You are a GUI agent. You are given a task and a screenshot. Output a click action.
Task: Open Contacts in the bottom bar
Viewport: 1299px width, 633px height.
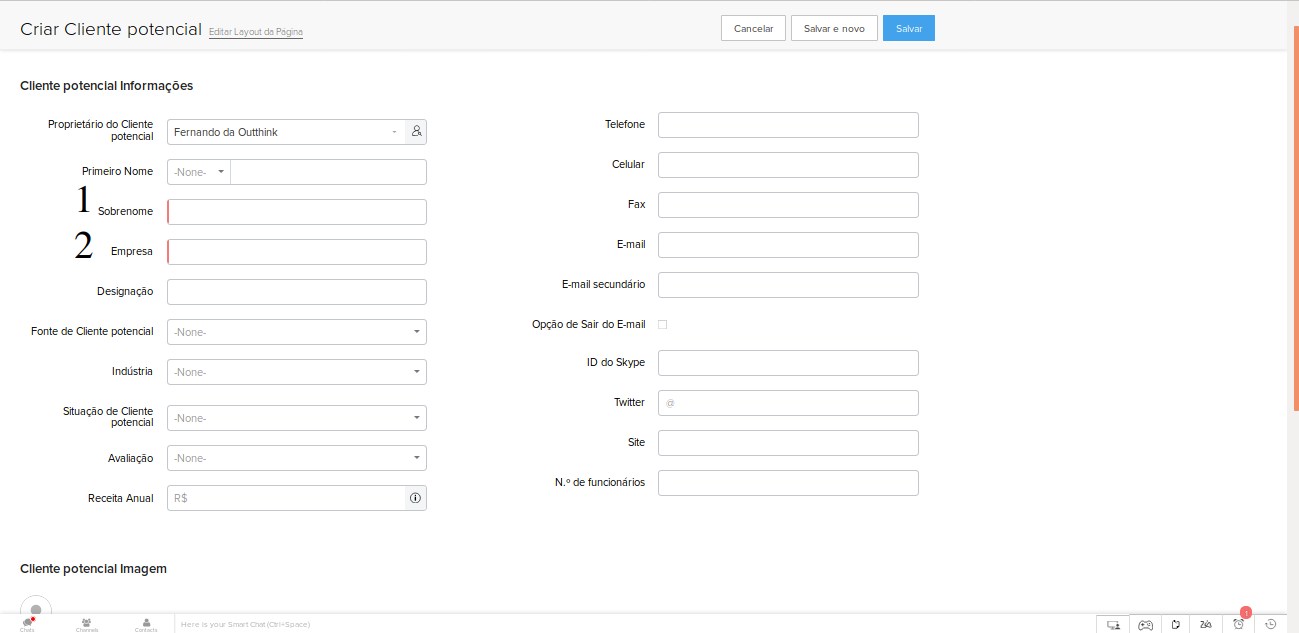point(146,624)
